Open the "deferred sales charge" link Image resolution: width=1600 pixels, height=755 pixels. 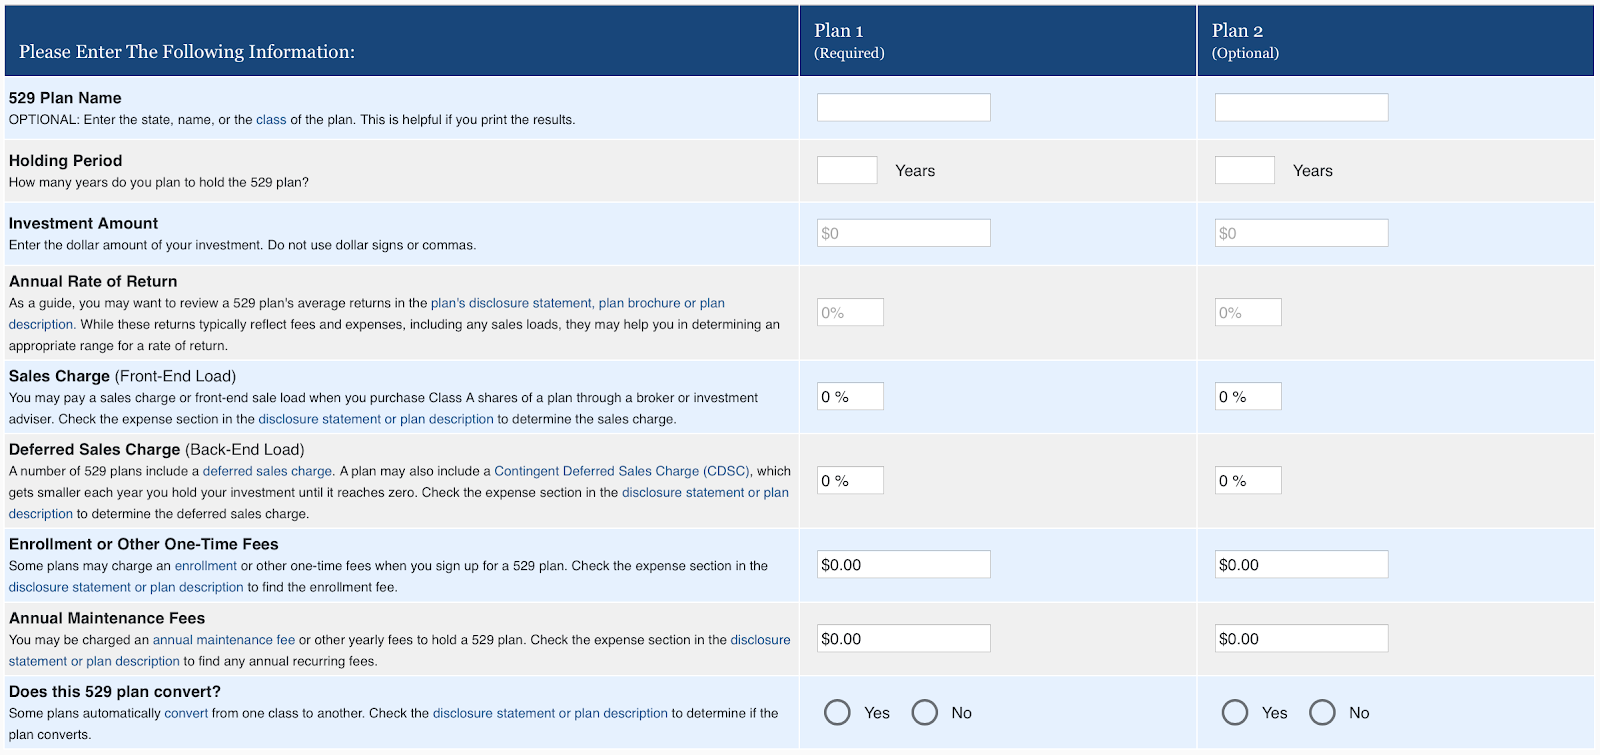tap(267, 471)
